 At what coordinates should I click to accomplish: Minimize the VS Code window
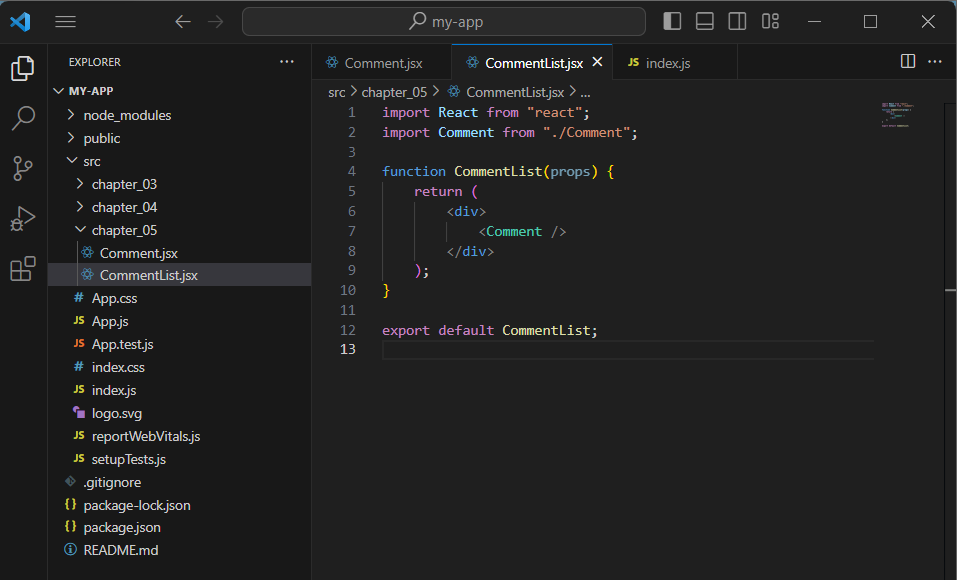coord(814,22)
